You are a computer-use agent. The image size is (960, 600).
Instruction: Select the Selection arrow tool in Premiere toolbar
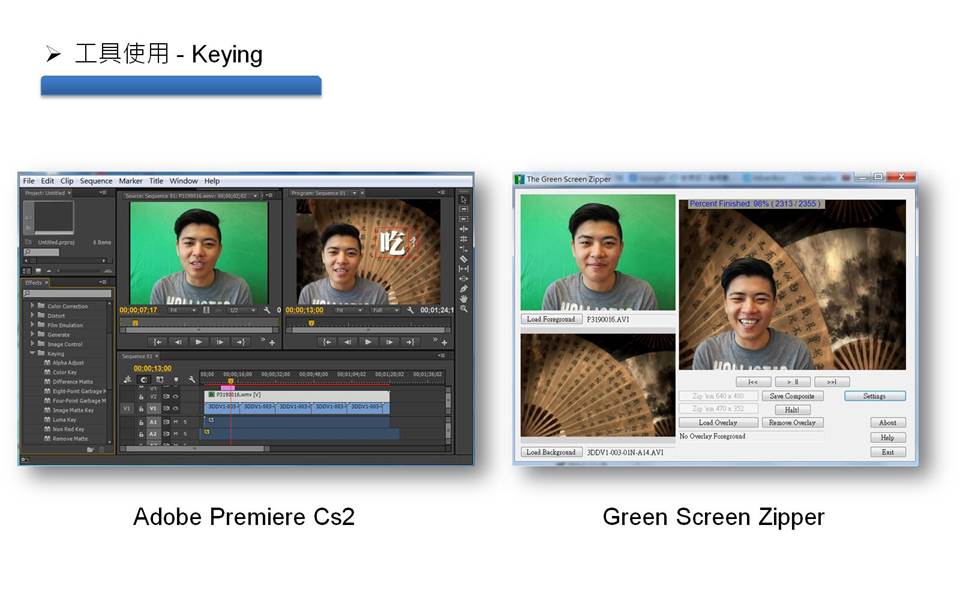tap(464, 199)
